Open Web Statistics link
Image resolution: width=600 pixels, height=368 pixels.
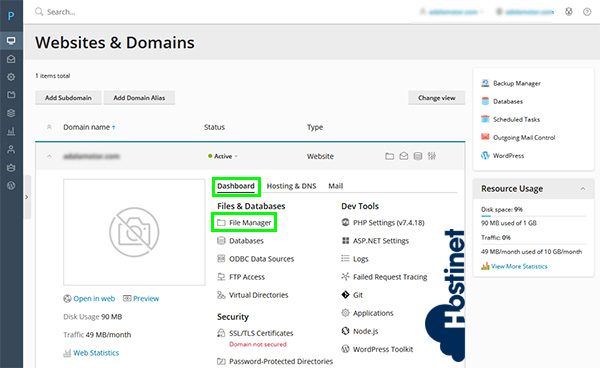(x=91, y=353)
